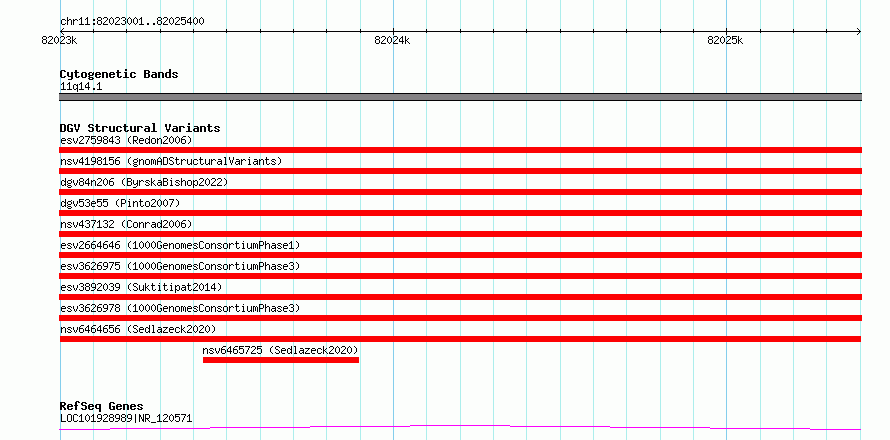
Task: Open variant nsv437132 (Conrad2006) label
Action: [126, 224]
